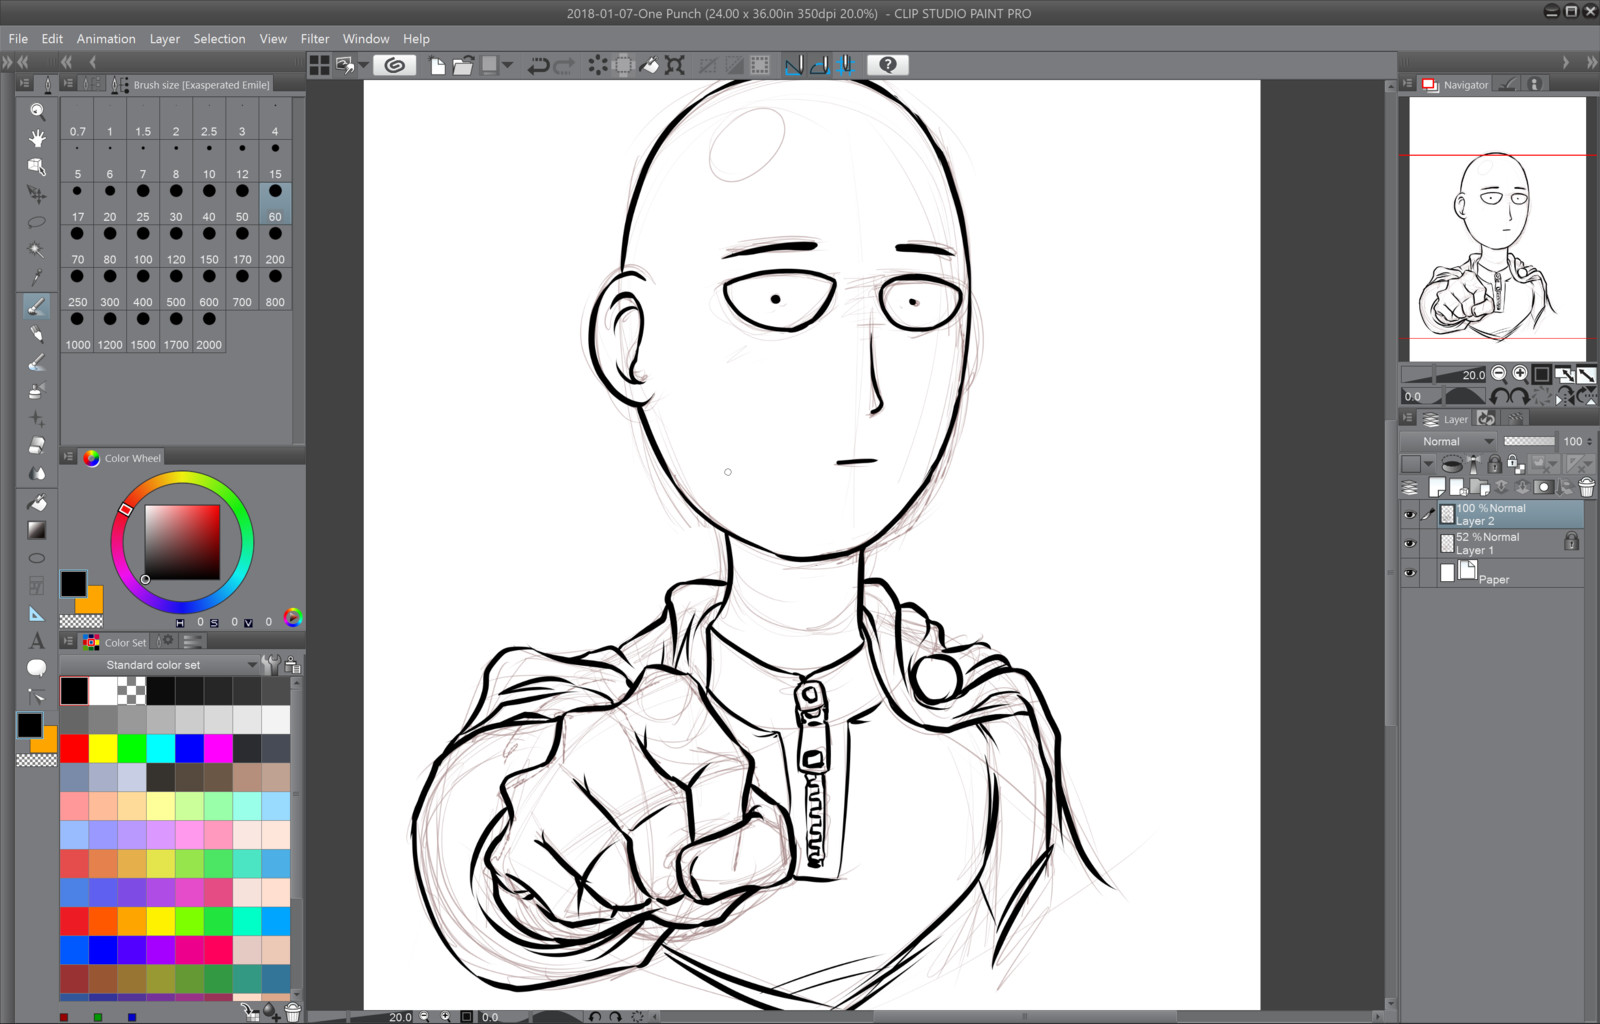Click the Fill icon in command bar

649,65
